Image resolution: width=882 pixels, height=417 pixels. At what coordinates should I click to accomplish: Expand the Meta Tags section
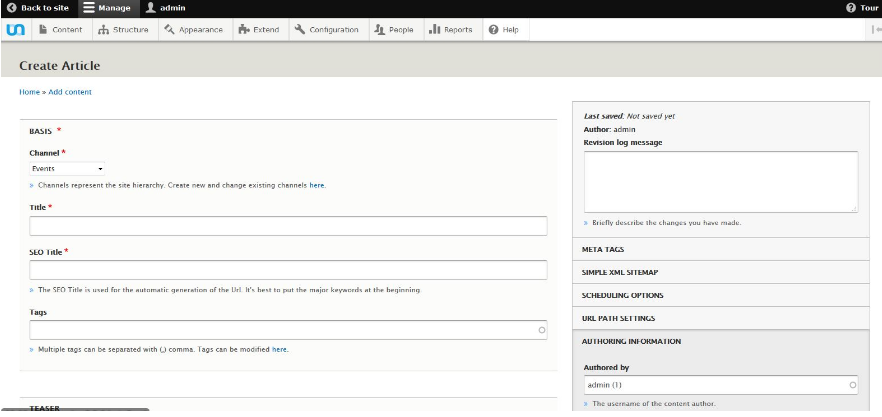603,249
